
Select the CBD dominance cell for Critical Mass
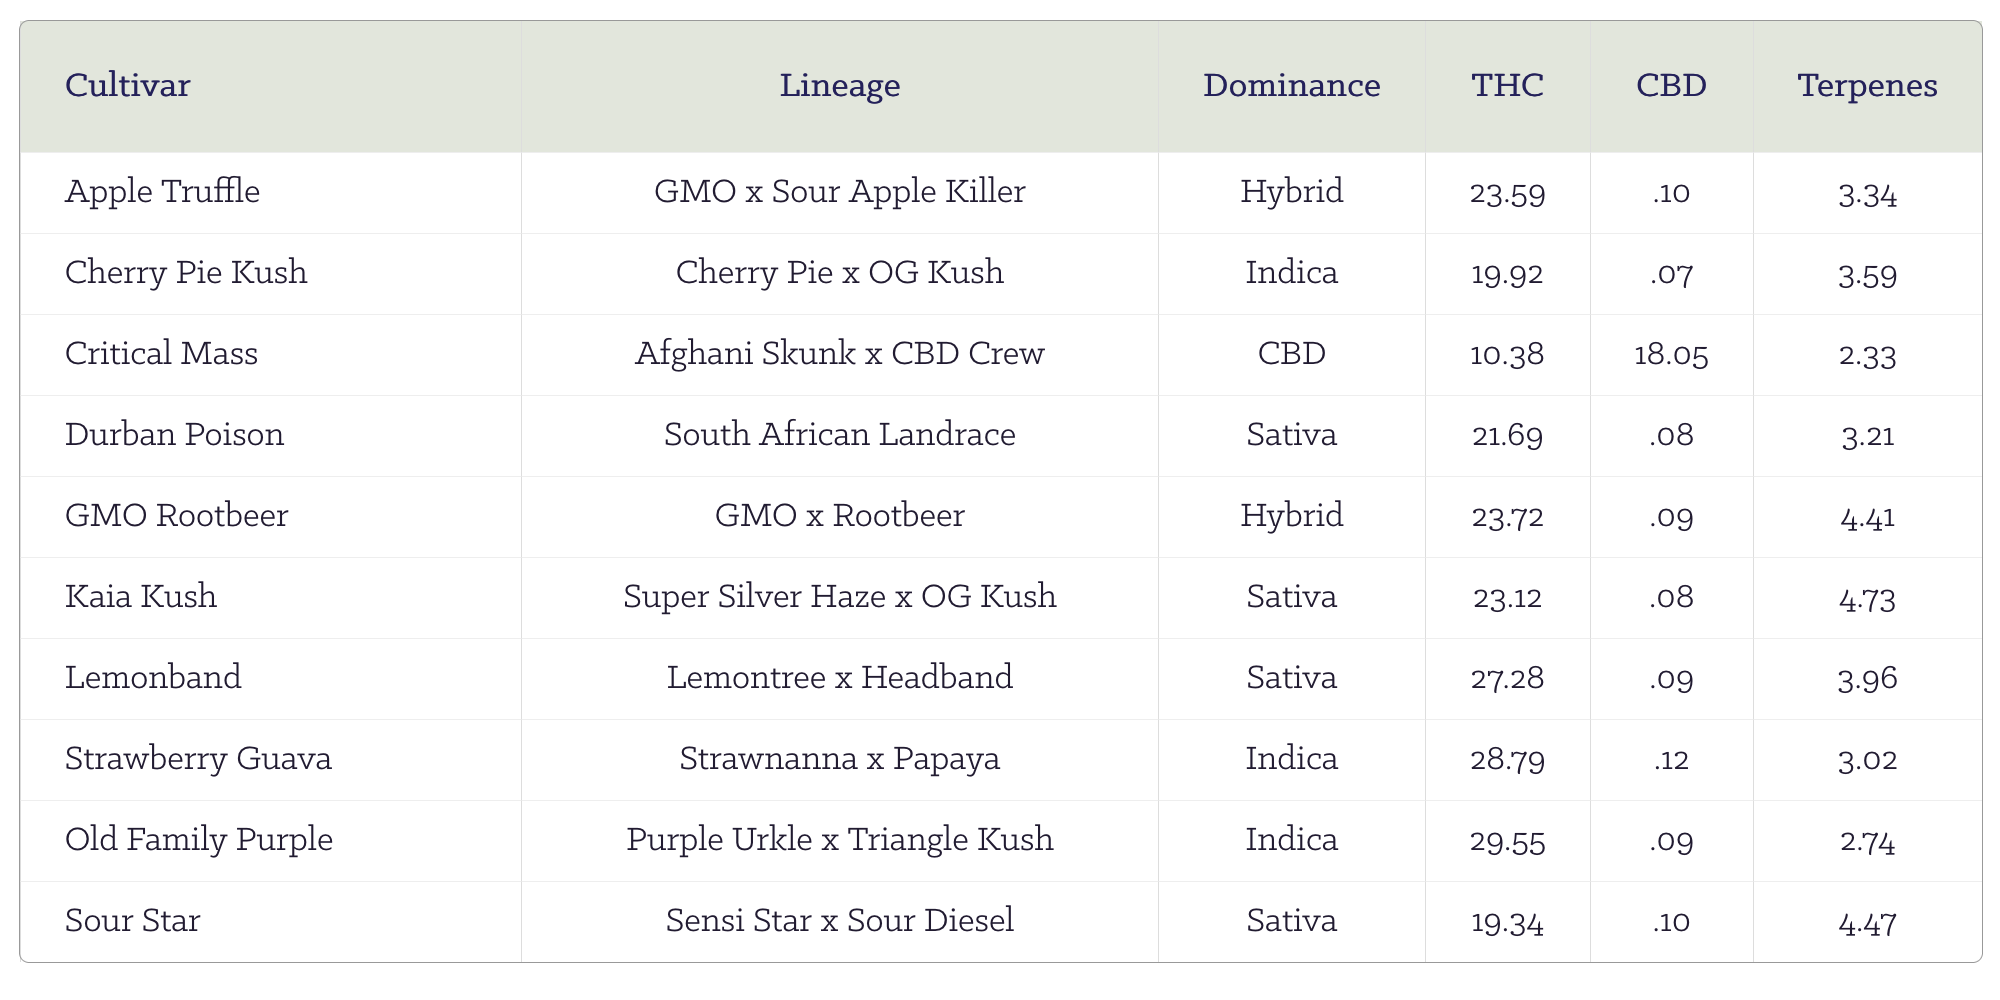1291,353
